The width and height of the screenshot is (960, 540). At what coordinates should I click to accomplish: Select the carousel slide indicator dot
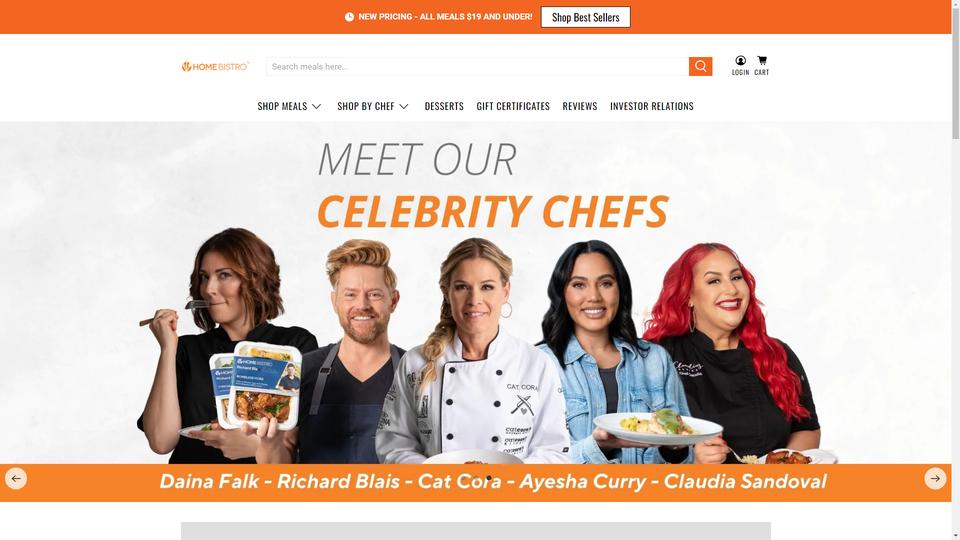click(489, 477)
